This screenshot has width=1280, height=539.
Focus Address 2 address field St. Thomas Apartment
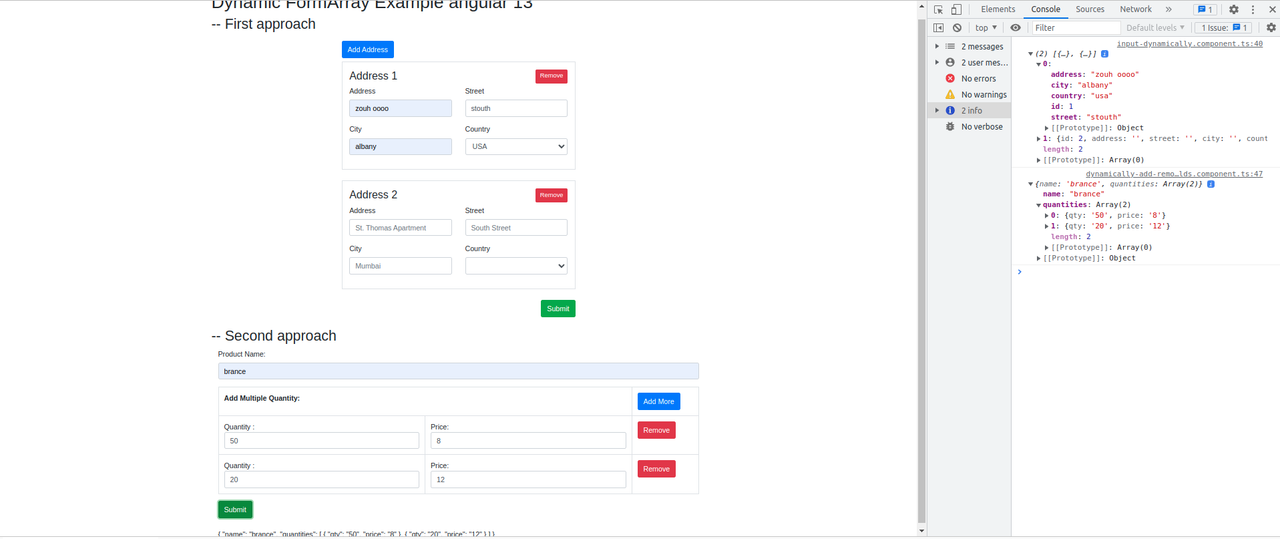tap(400, 228)
